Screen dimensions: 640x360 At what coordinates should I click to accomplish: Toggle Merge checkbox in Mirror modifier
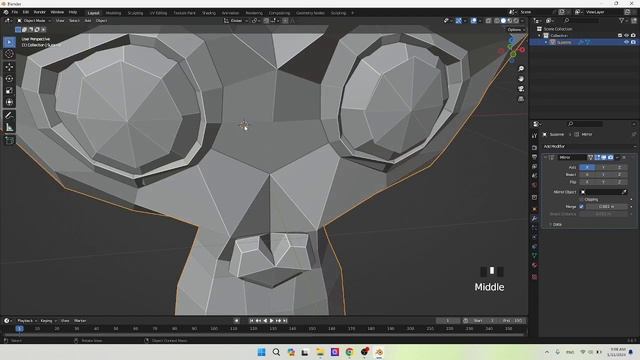[582, 207]
